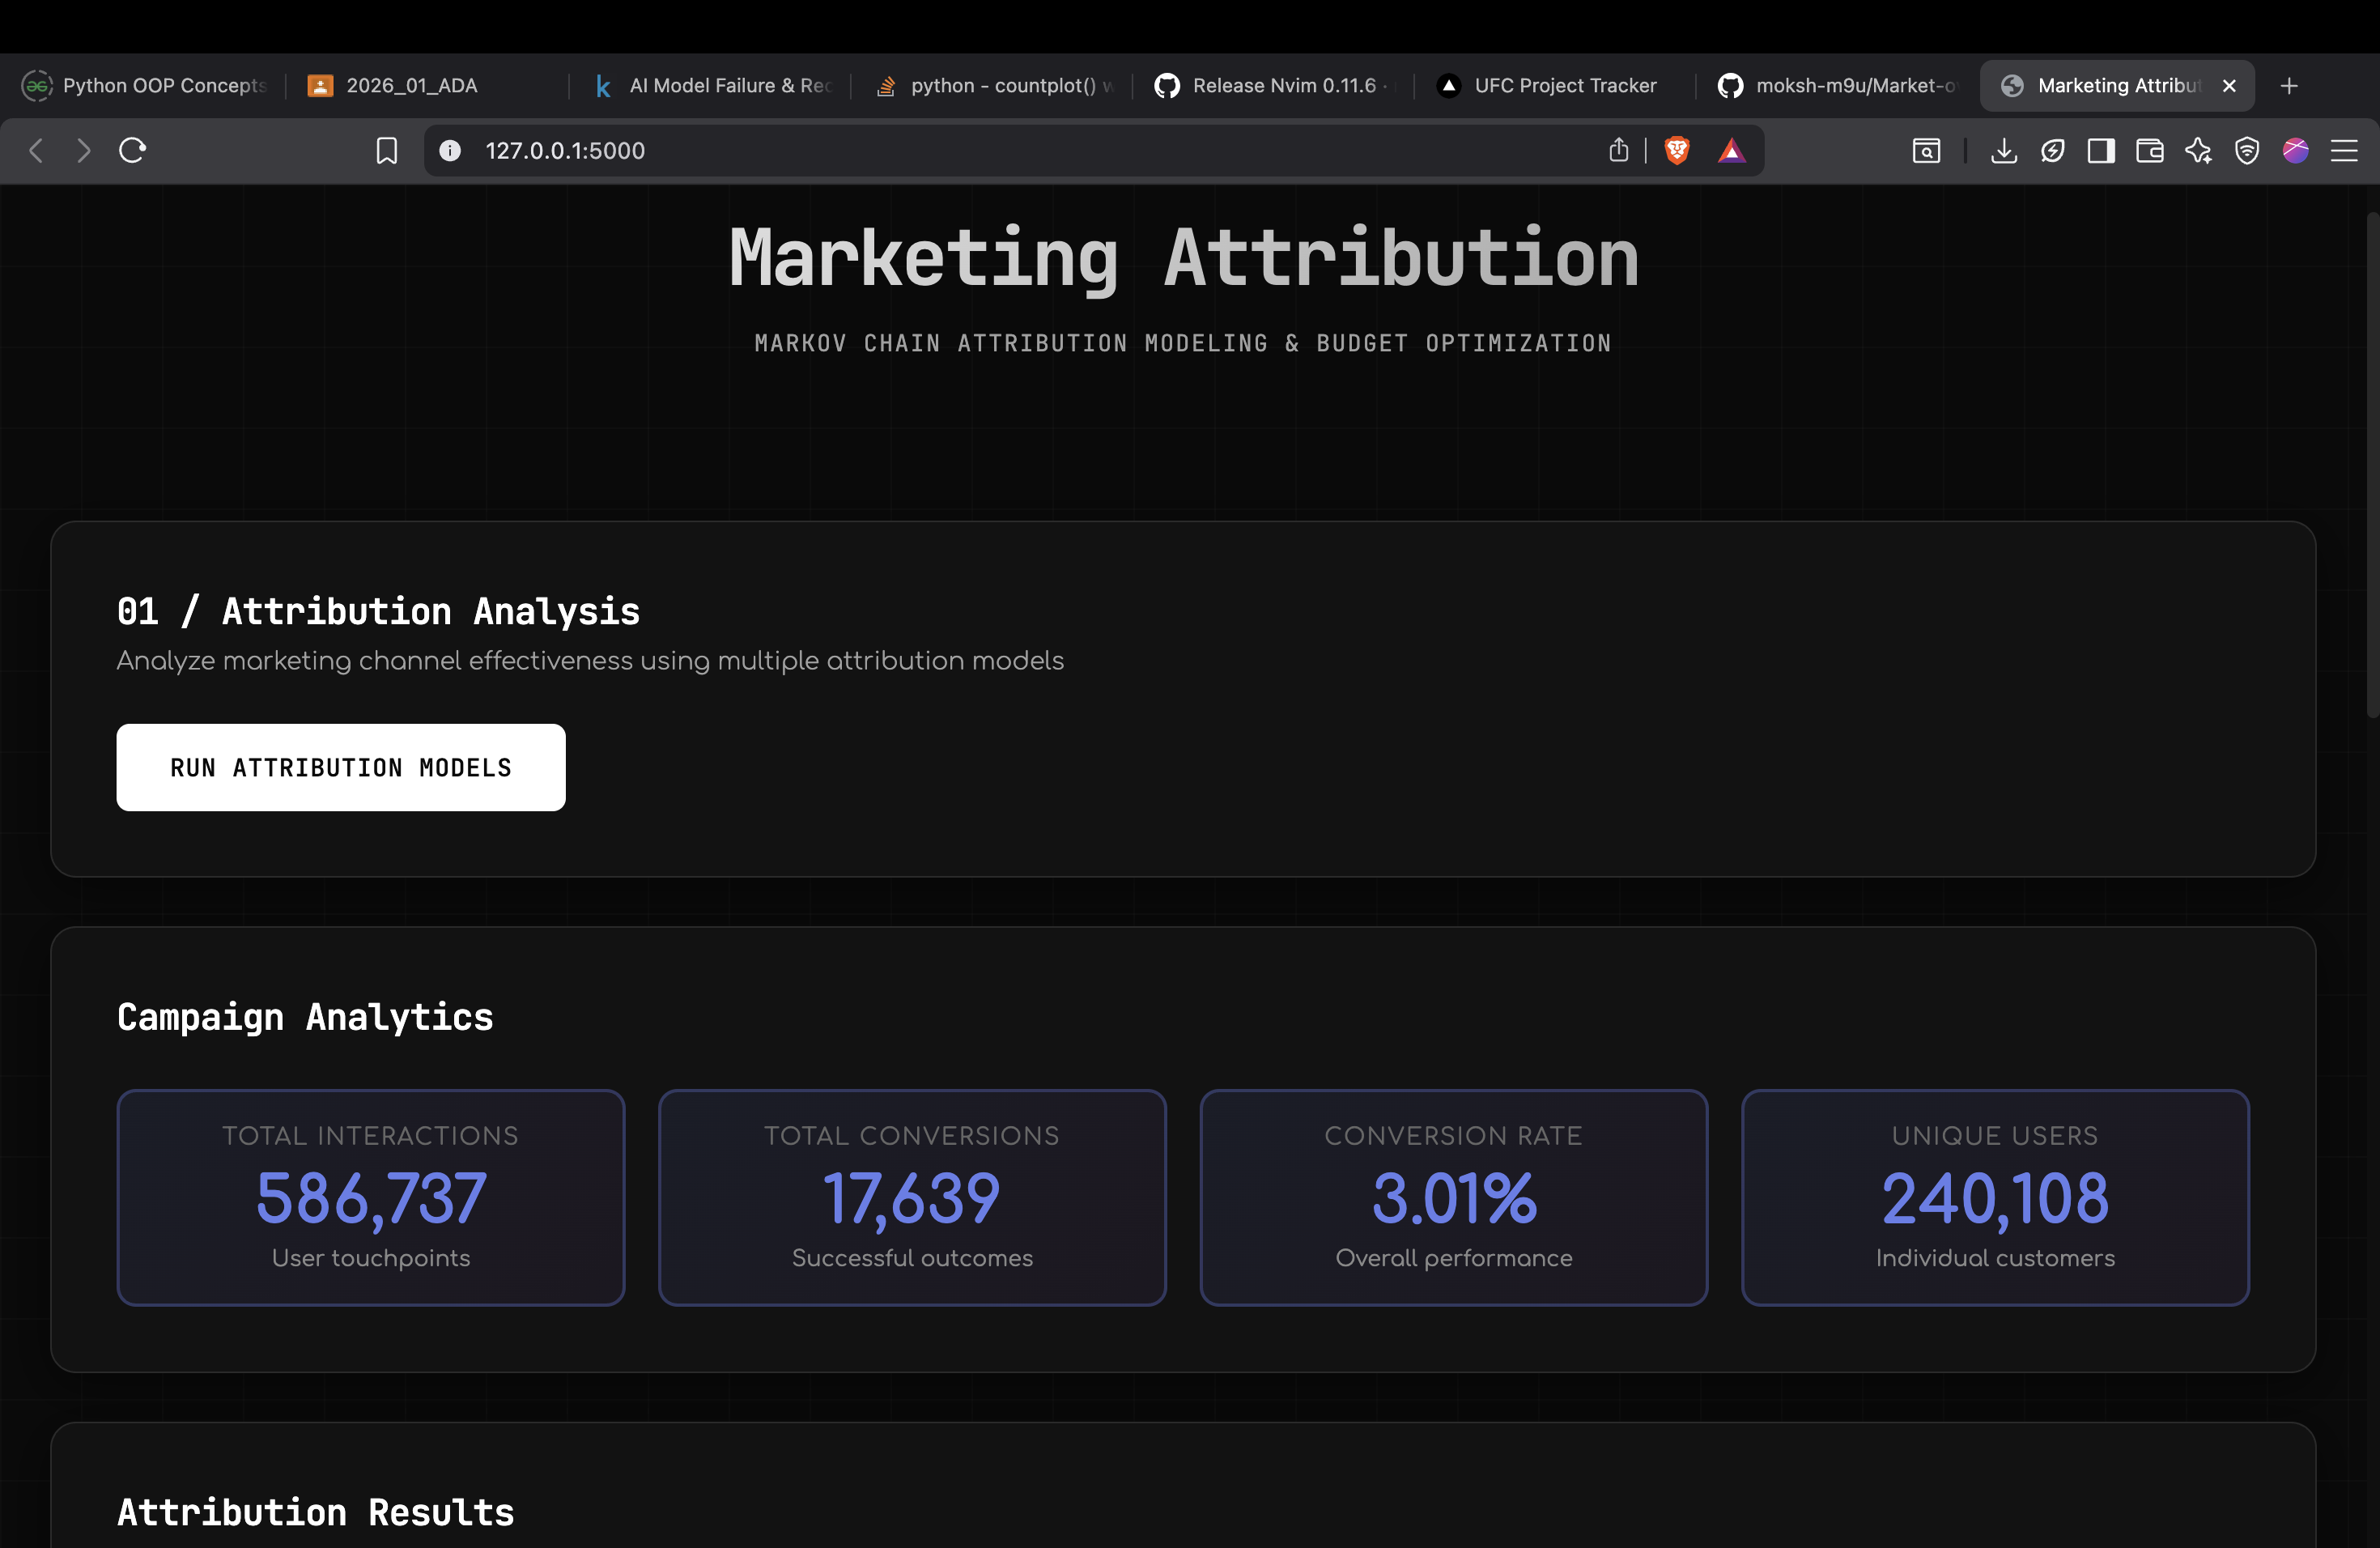Switch to Release Nvim 0.11.6 tab
The height and width of the screenshot is (1548, 2380).
point(1283,86)
